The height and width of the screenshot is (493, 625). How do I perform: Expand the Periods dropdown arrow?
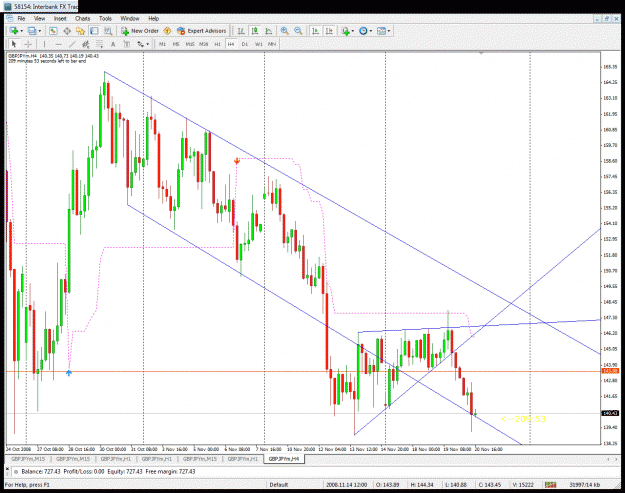tap(371, 31)
